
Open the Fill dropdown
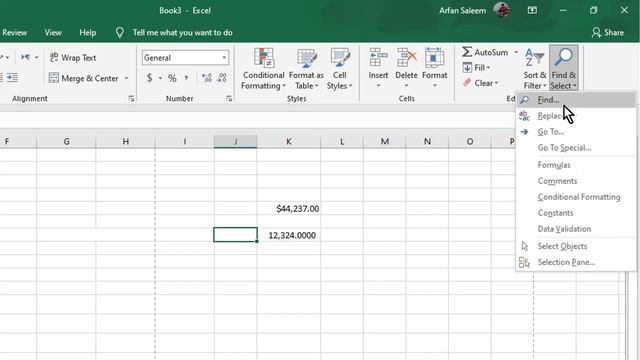476,67
